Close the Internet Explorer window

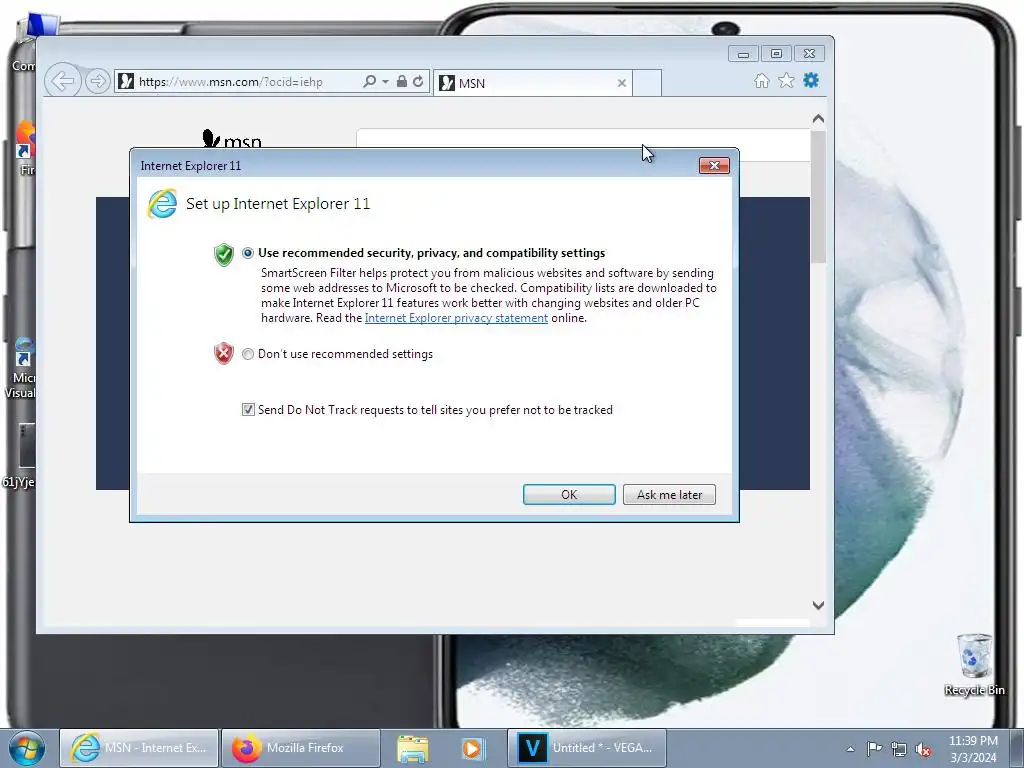[x=809, y=54]
